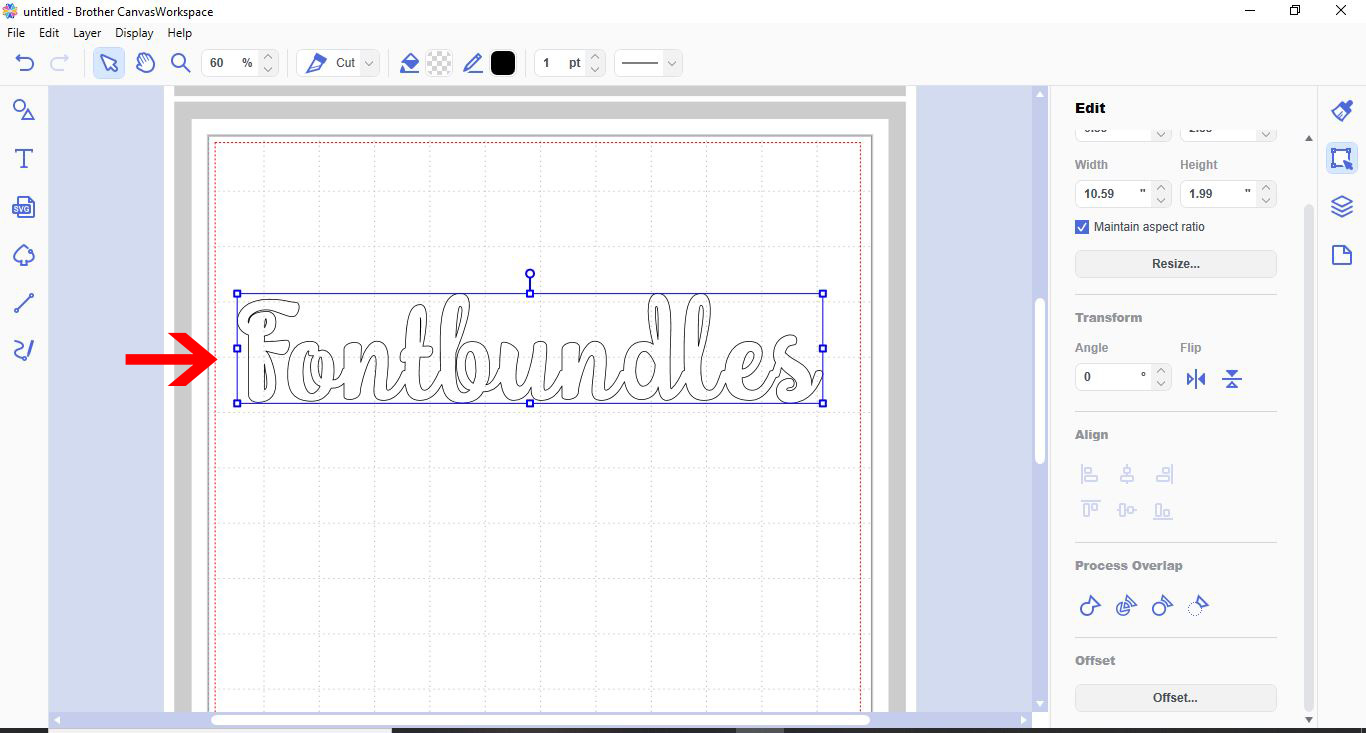Click the SVG import icon

coord(24,207)
